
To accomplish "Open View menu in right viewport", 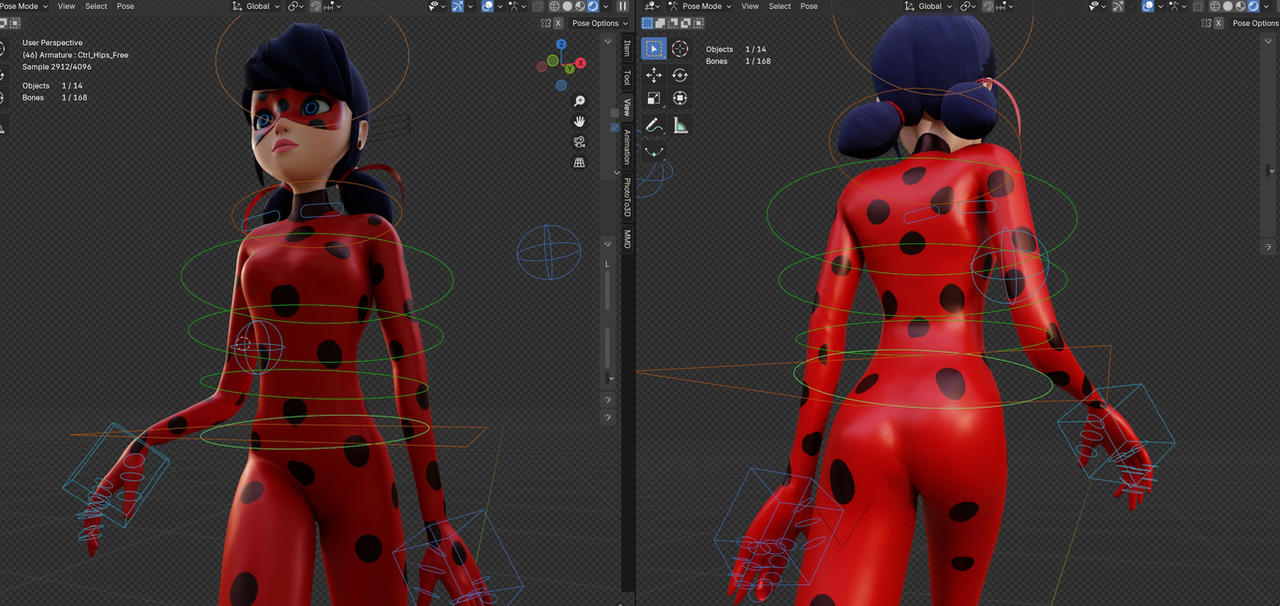I will (x=750, y=6).
